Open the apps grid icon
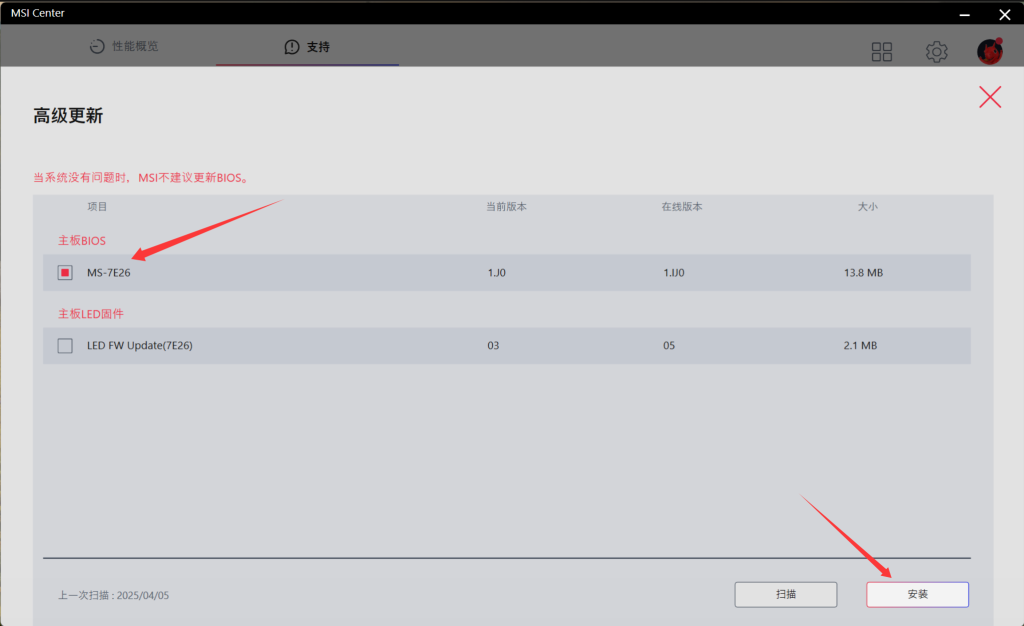This screenshot has width=1024, height=626. point(882,52)
